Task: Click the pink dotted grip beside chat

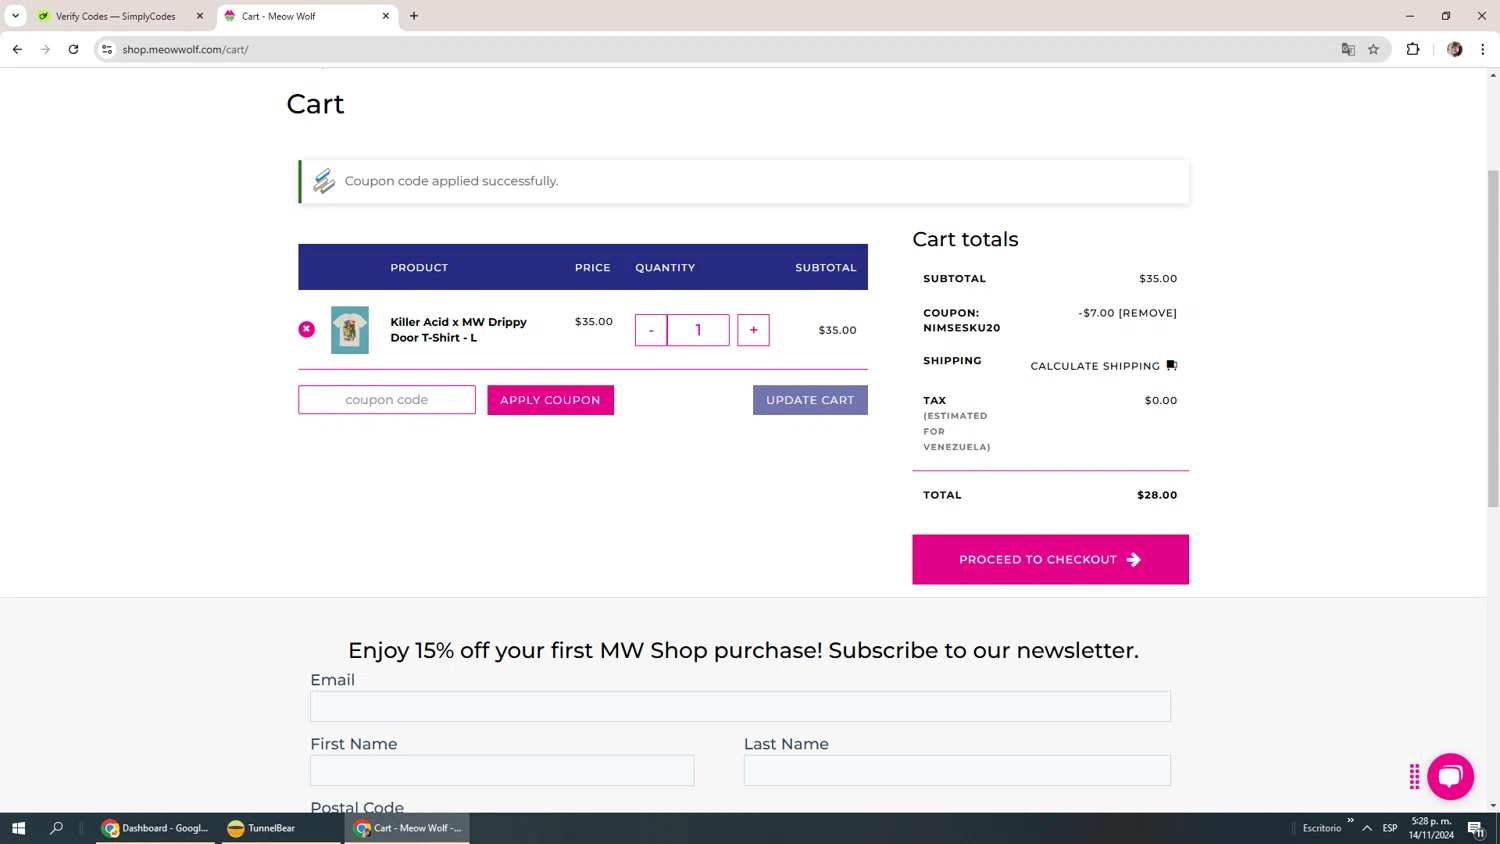Action: (x=1414, y=776)
